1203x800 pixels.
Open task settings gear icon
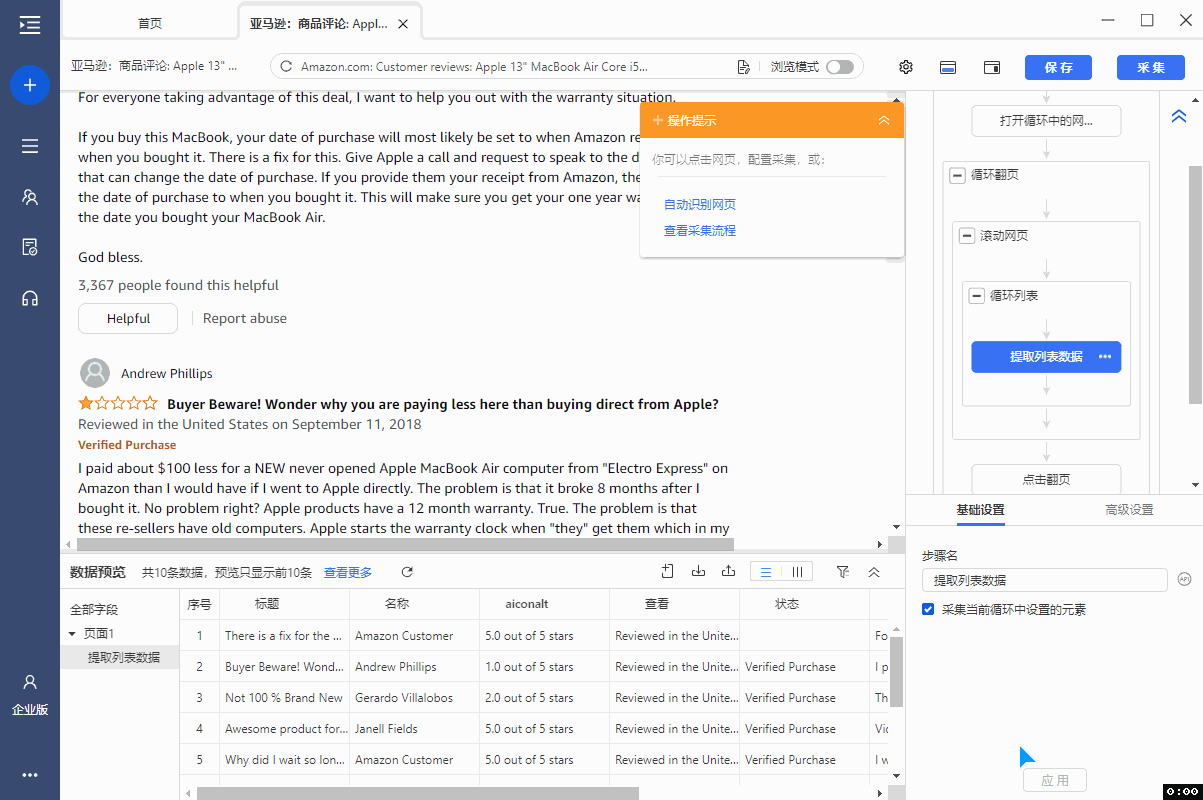click(x=906, y=67)
